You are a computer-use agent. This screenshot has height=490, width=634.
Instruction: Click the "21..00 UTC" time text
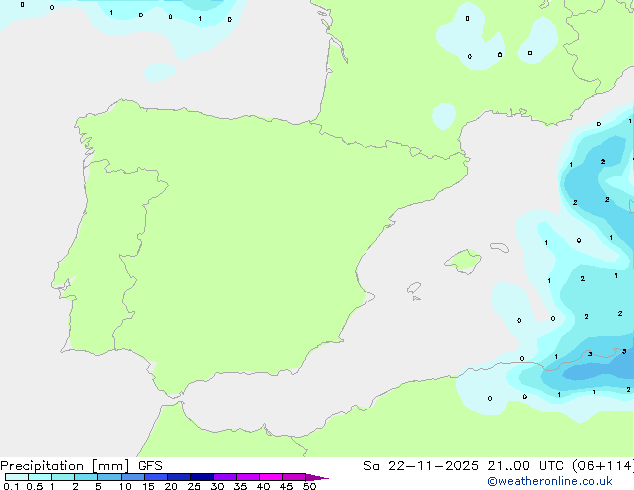[525, 466]
